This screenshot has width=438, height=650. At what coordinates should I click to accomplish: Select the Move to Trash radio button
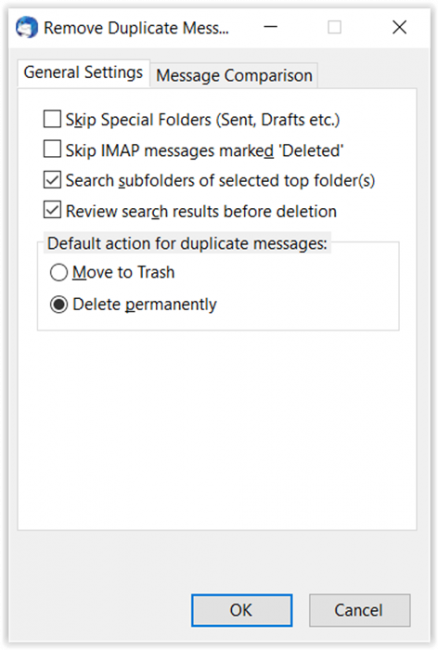(59, 273)
